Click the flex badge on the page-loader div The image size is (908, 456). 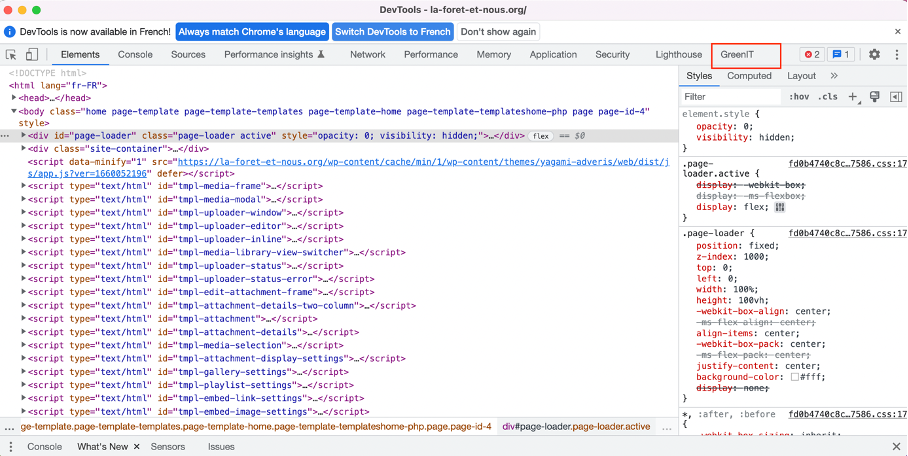point(541,136)
